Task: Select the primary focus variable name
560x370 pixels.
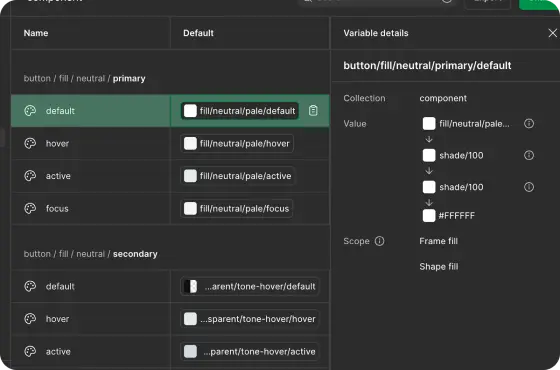Action: [57, 208]
